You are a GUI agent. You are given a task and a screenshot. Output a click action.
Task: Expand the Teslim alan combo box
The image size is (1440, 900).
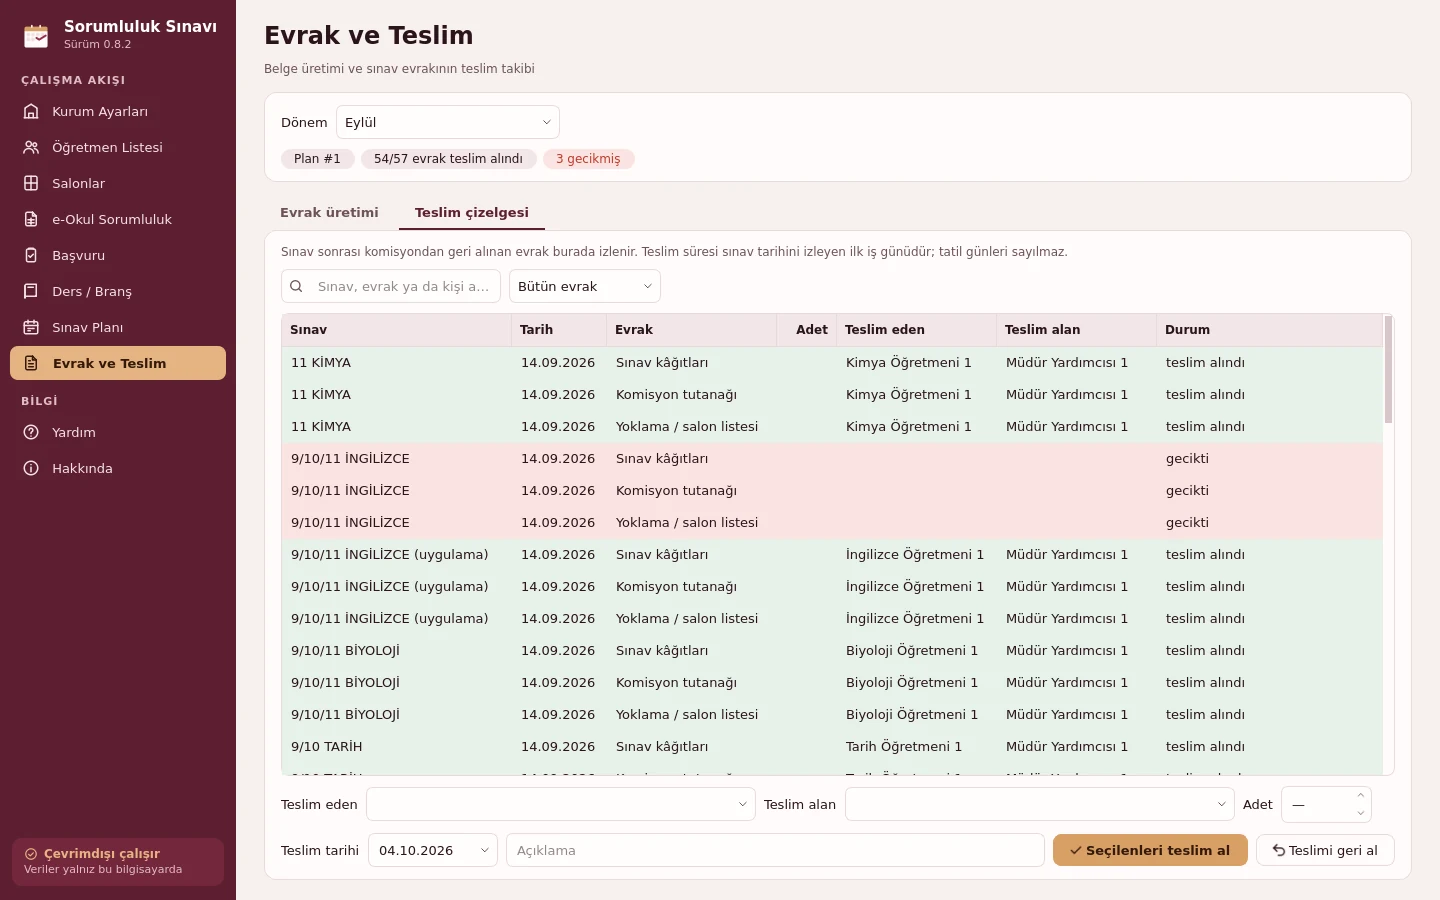pyautogui.click(x=1040, y=804)
